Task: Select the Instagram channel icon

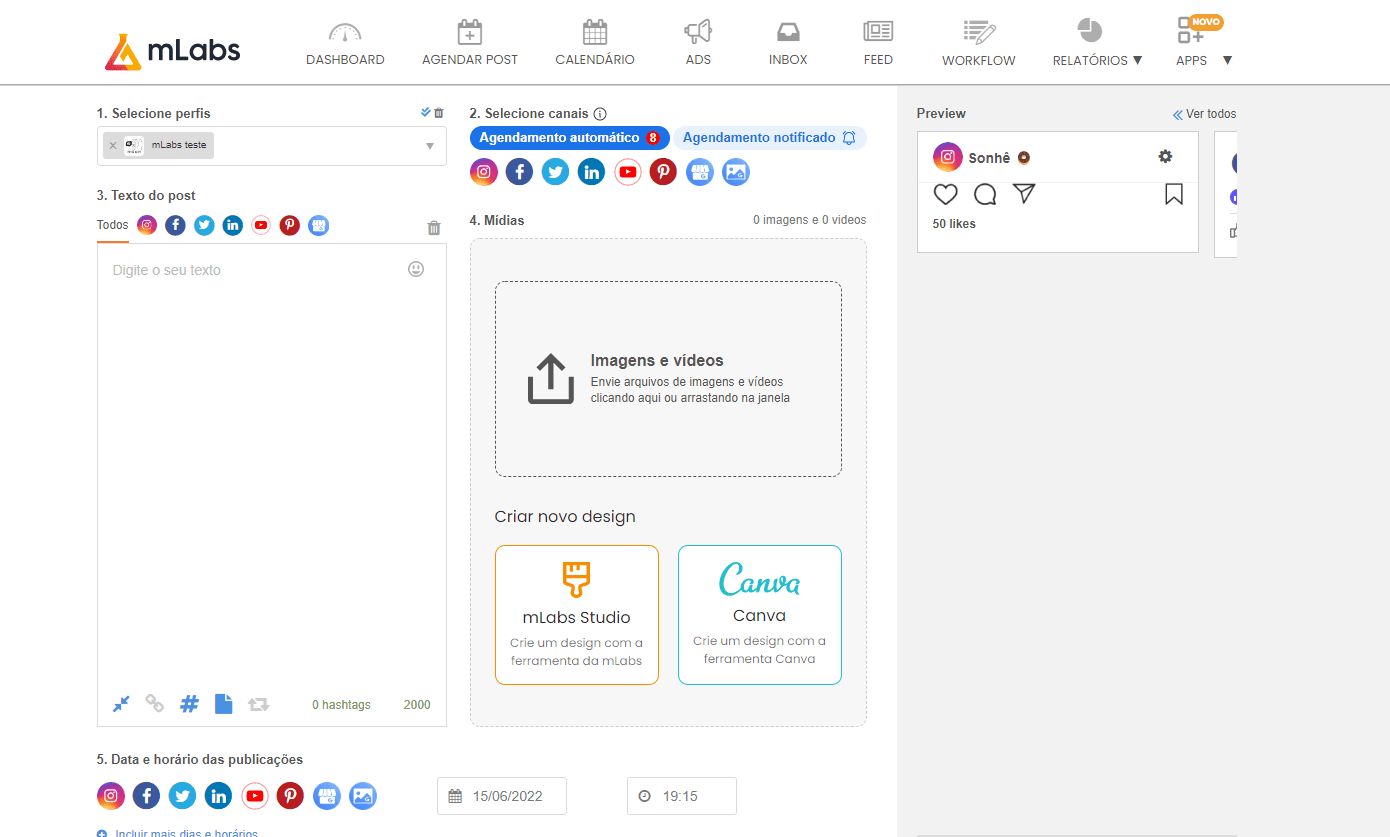Action: point(484,172)
